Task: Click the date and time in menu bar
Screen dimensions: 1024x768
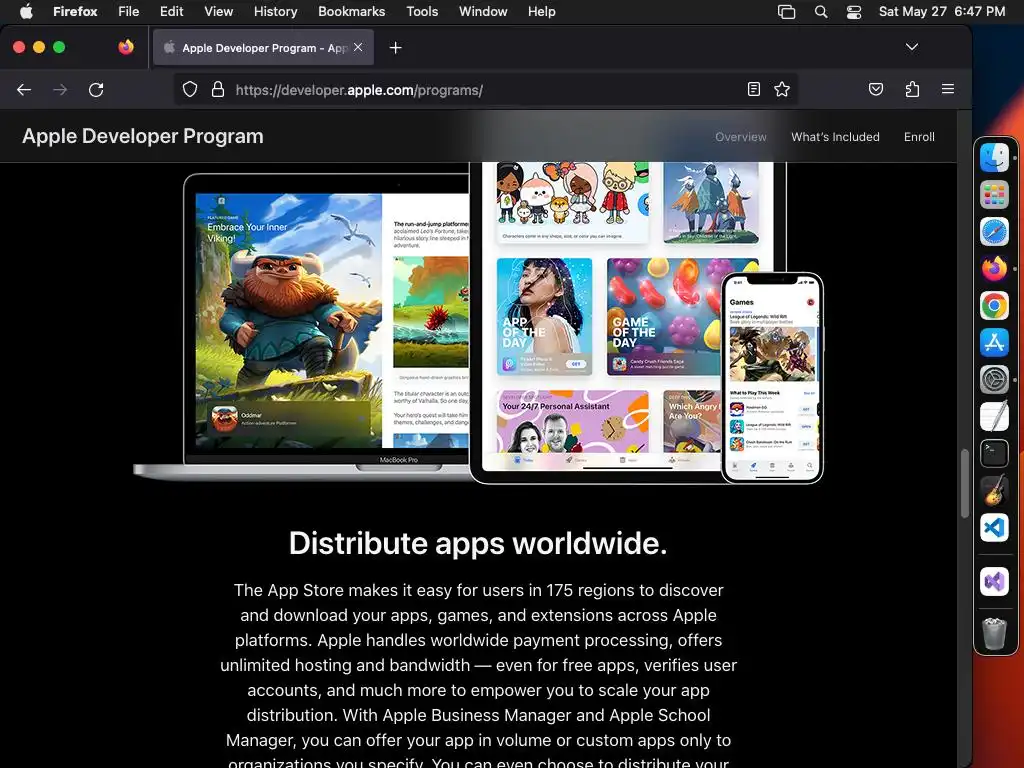Action: (942, 11)
